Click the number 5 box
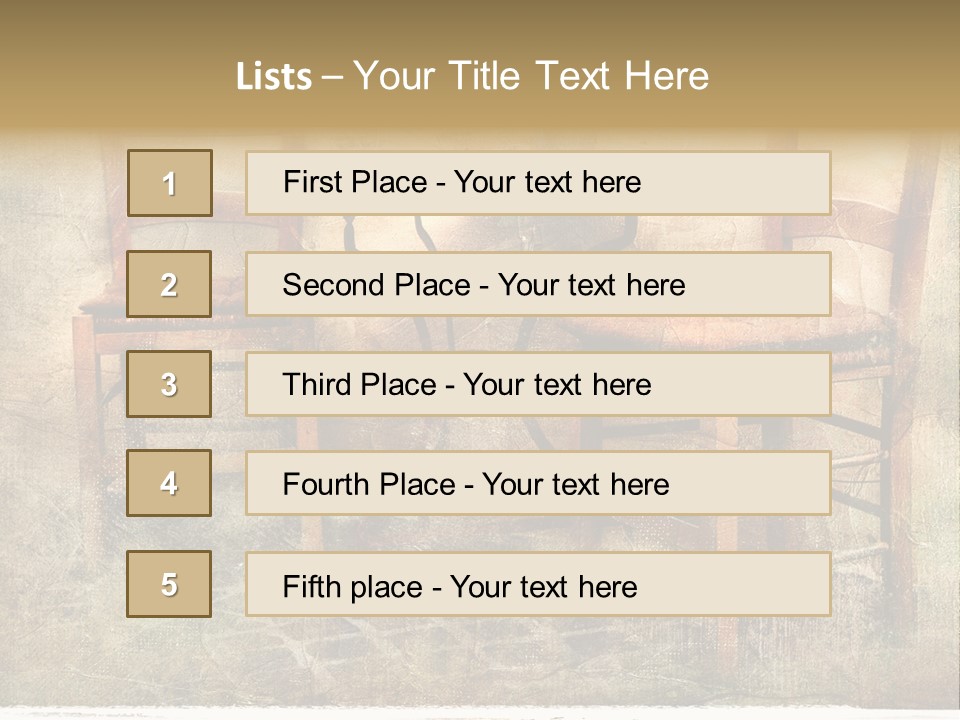 click(169, 584)
